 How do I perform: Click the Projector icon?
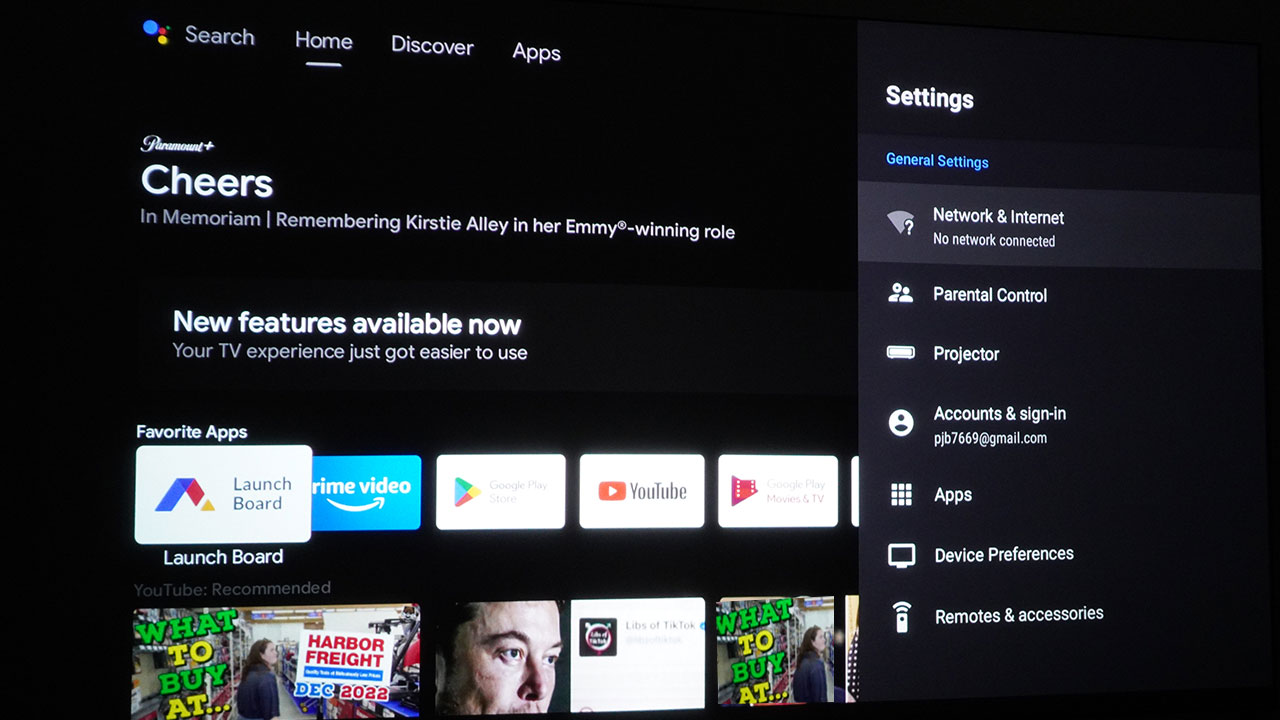(x=901, y=353)
